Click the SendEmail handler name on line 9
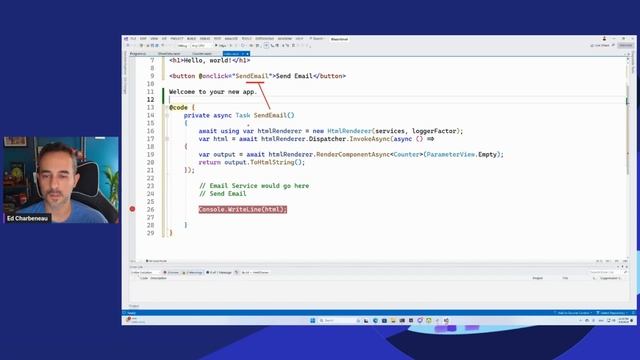Screen dimensions: 640x360 252,76
